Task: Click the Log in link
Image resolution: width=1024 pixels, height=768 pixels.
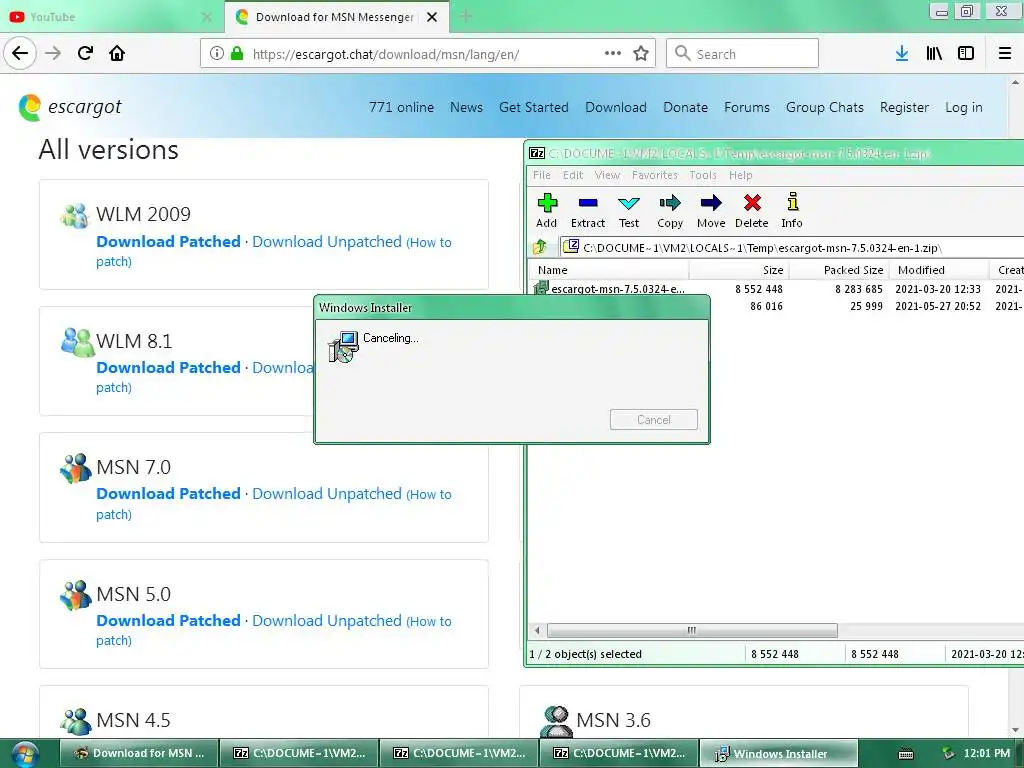Action: pyautogui.click(x=963, y=107)
